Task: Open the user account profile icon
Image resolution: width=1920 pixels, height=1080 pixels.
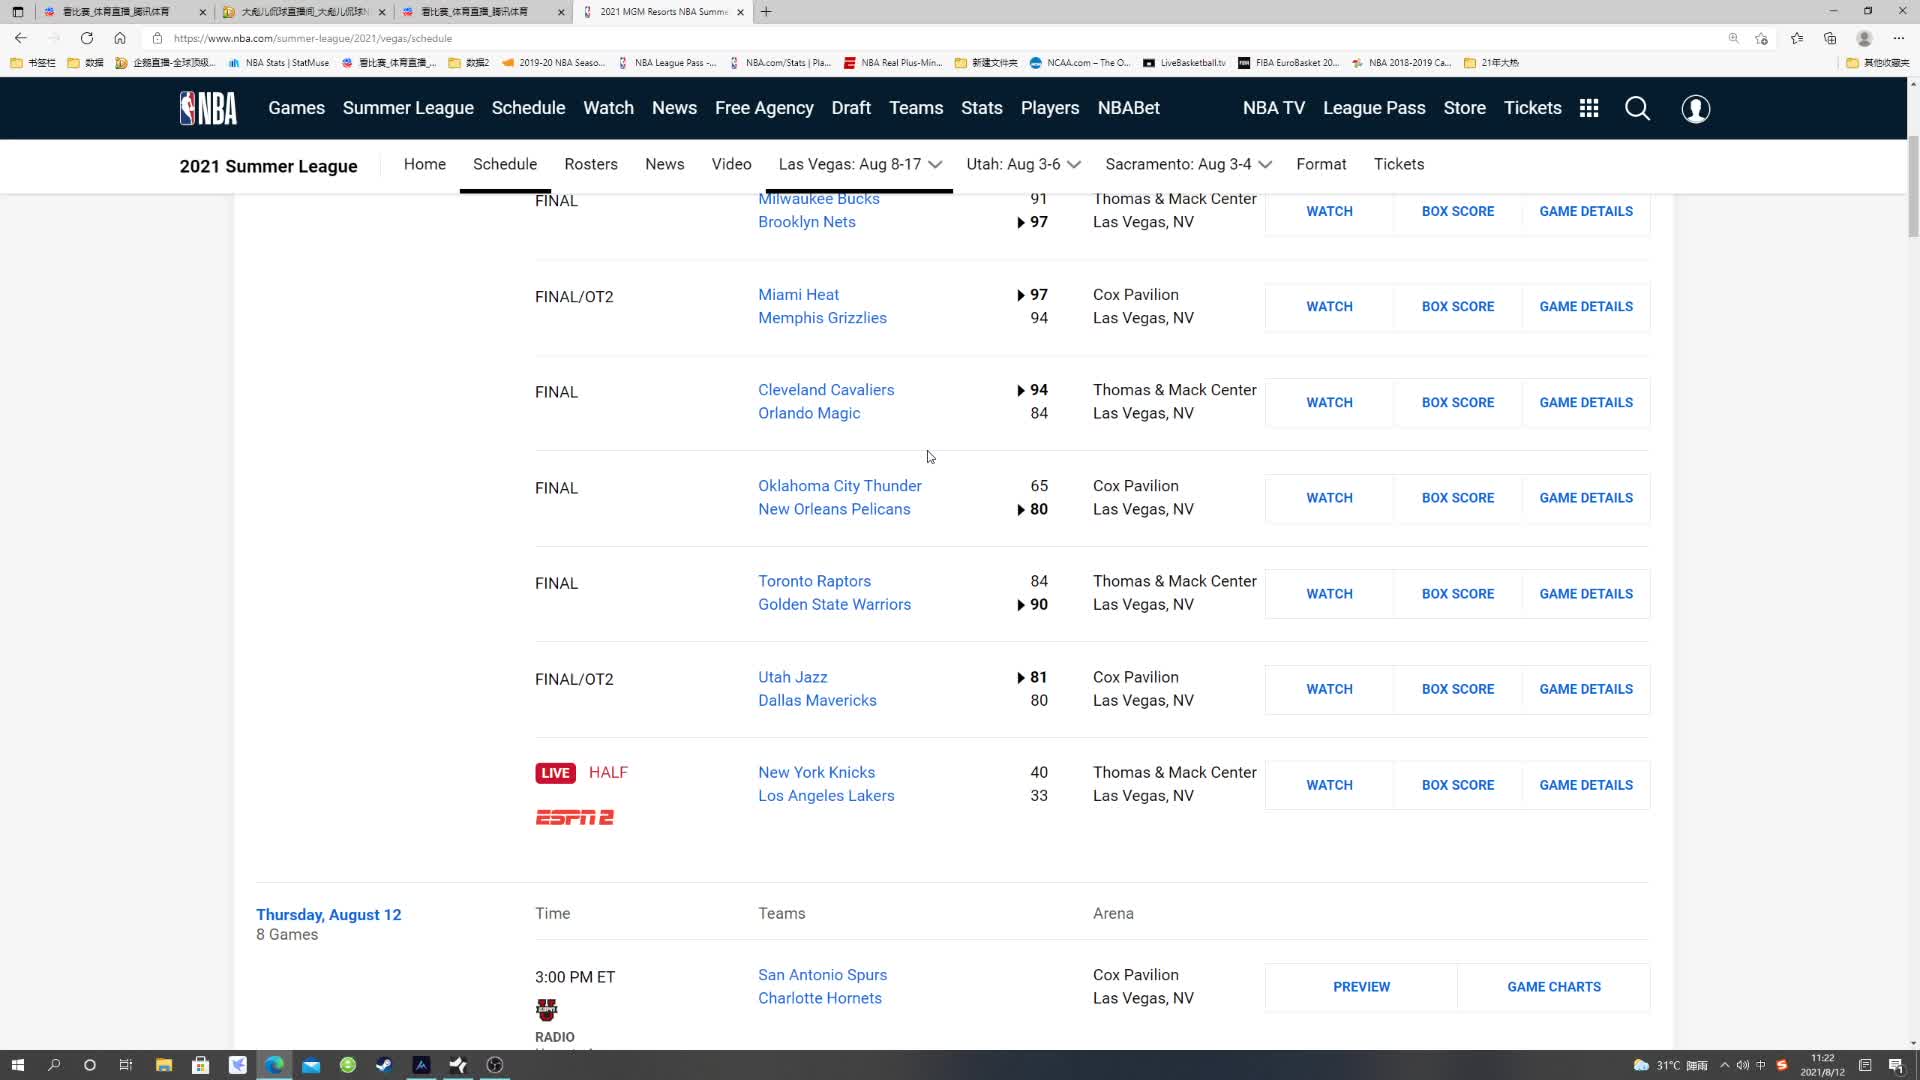Action: point(1695,108)
